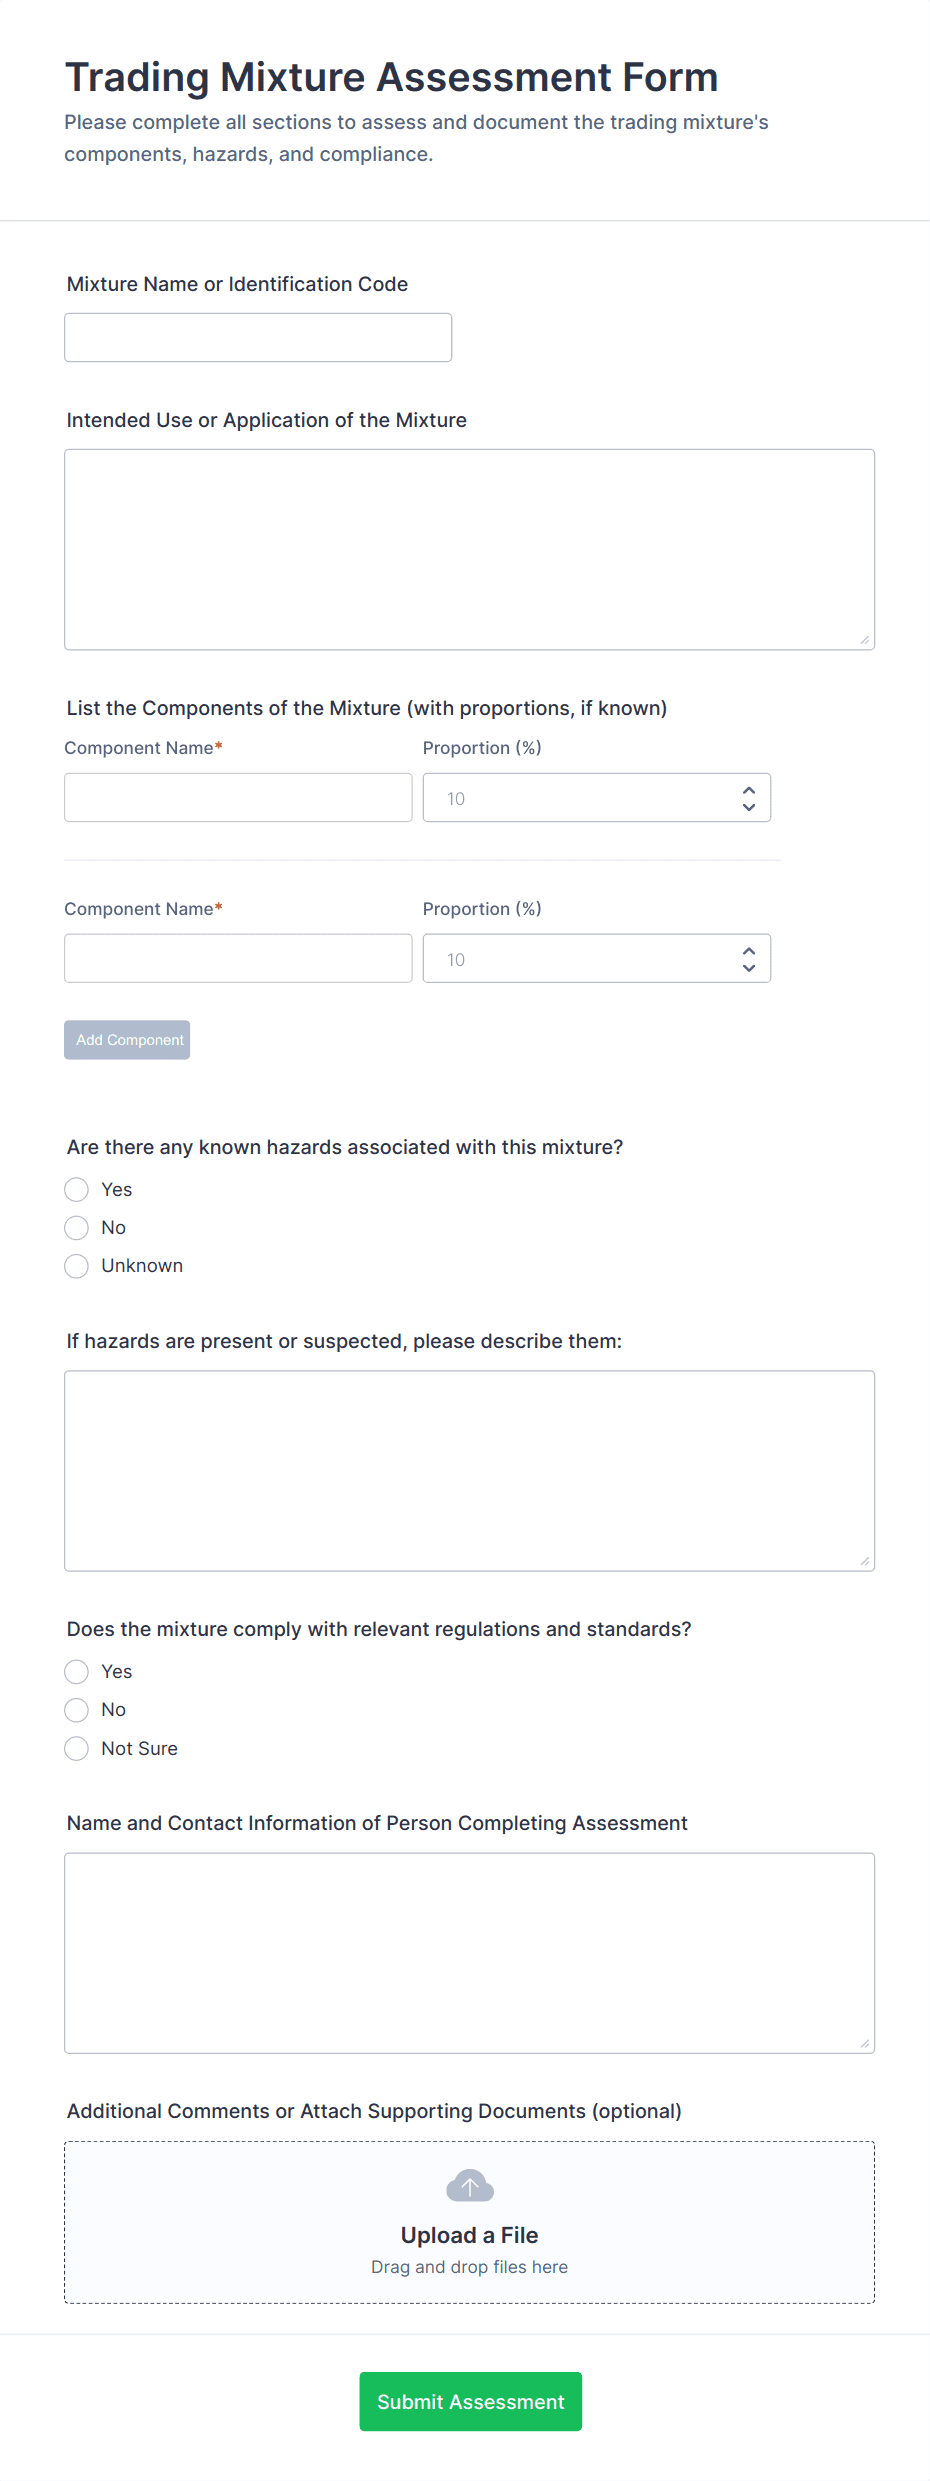Choose No for known hazards question
Screen dimensions: 930x2481
tap(77, 1227)
